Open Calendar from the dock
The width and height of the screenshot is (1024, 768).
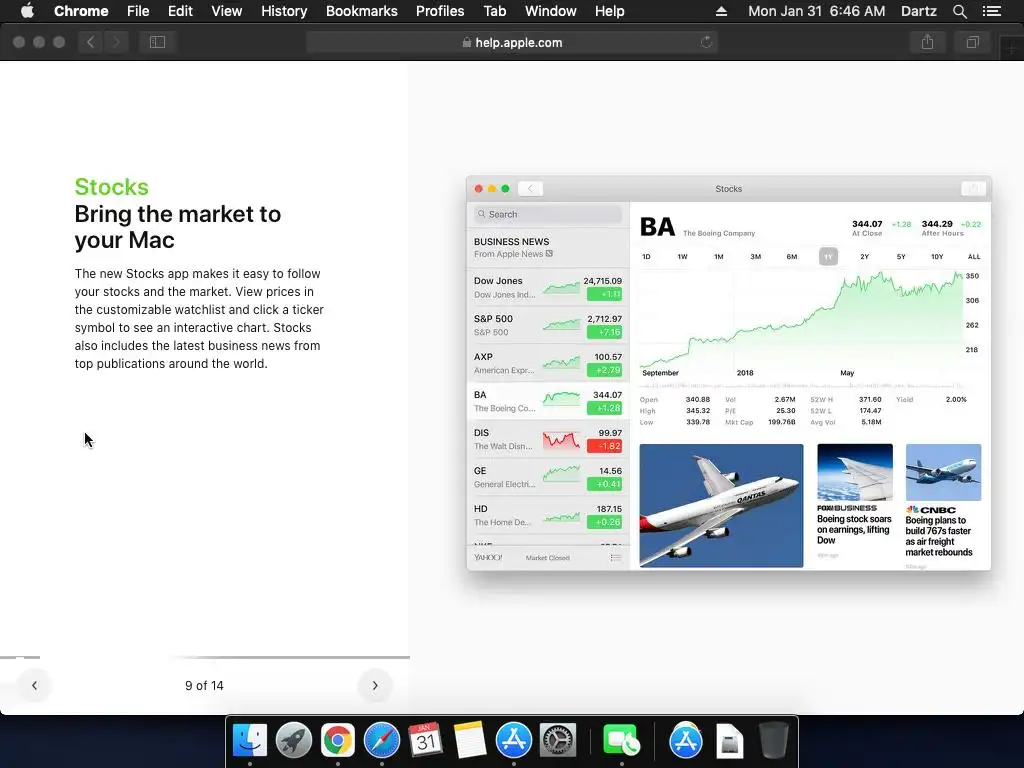426,741
